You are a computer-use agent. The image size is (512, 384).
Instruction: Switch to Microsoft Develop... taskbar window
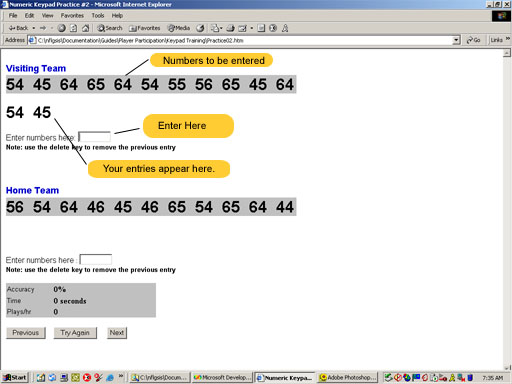click(x=222, y=378)
